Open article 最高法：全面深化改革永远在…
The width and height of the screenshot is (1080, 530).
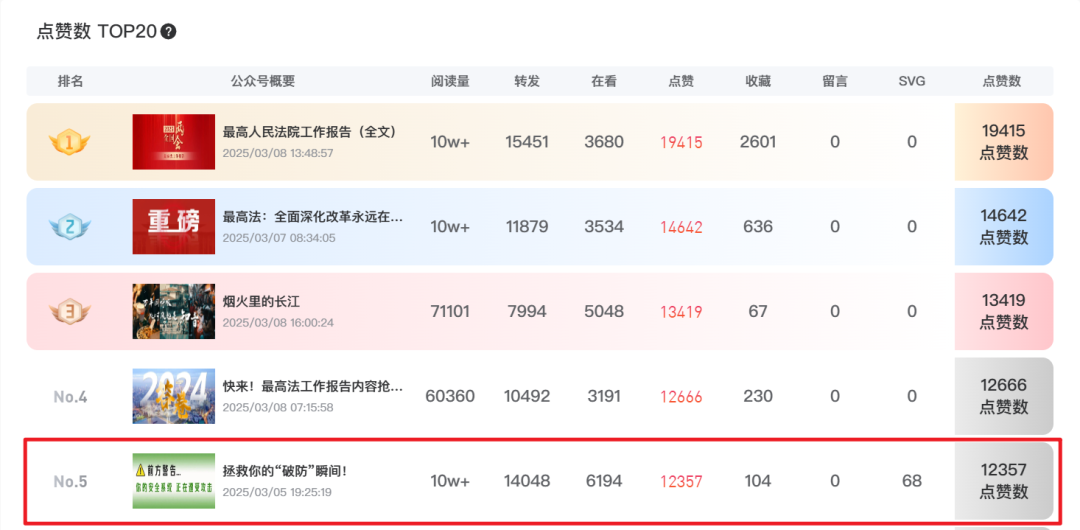click(x=313, y=216)
